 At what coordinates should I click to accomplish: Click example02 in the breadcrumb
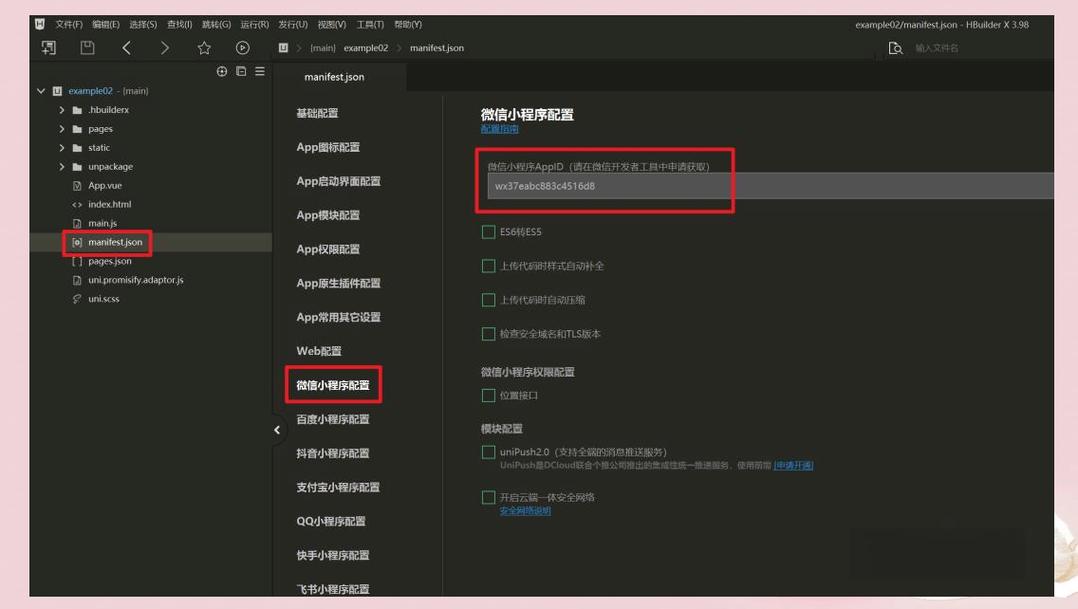coord(366,48)
